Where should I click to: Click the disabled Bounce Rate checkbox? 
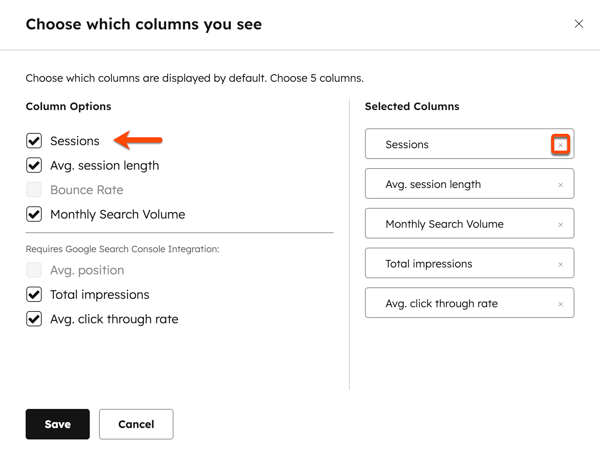34,190
